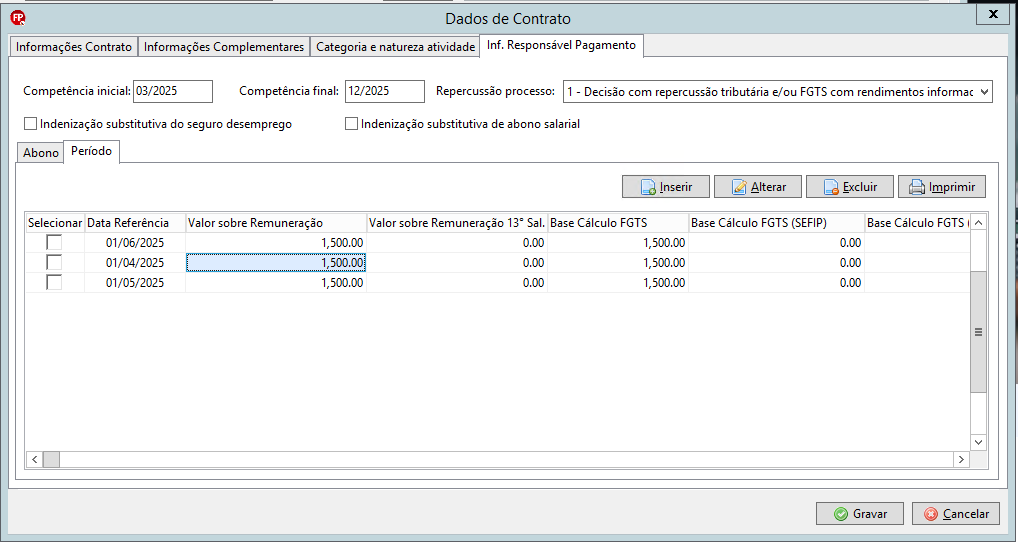The image size is (1018, 547).
Task: Click the grid's vertical scroll down arrow
Action: (978, 442)
